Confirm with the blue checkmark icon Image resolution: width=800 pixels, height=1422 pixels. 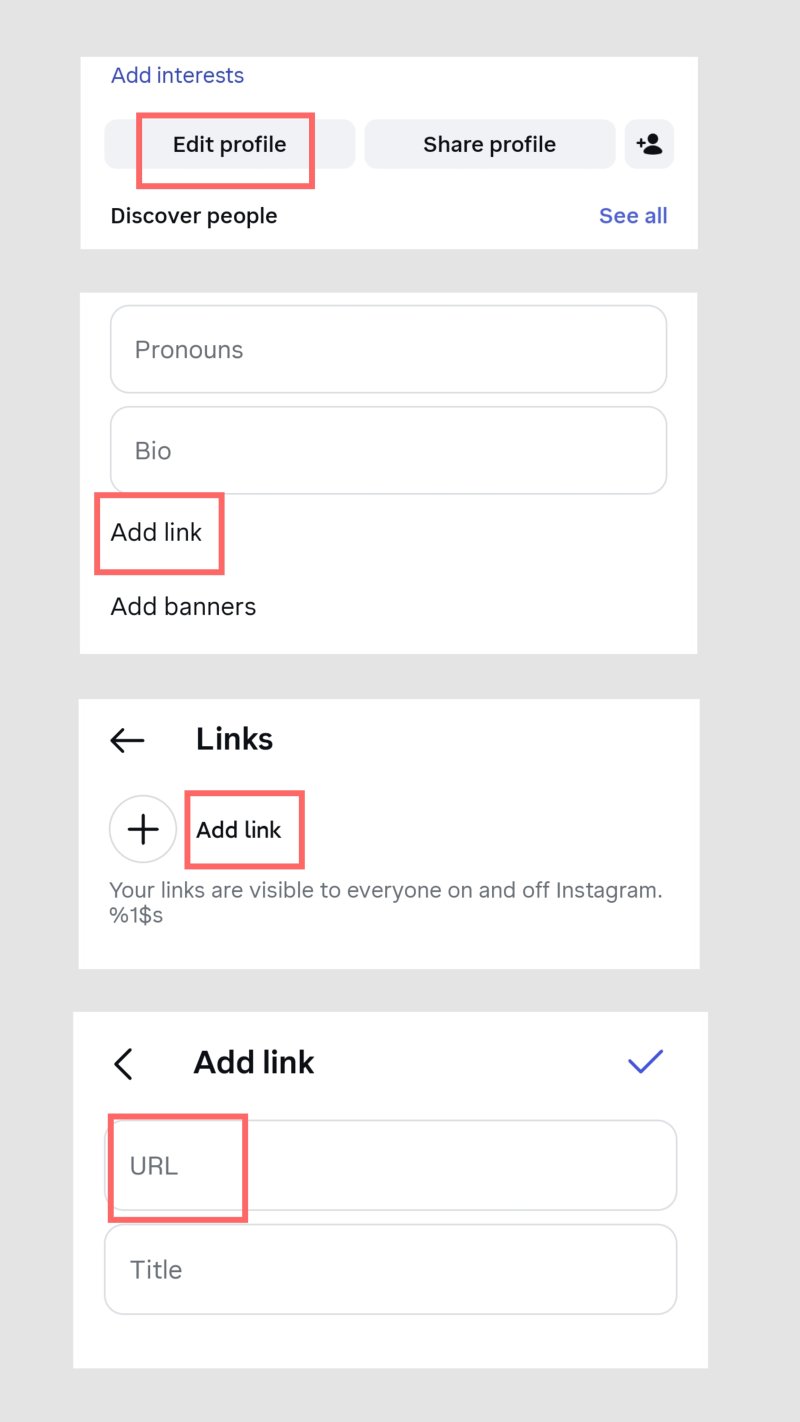coord(645,1062)
